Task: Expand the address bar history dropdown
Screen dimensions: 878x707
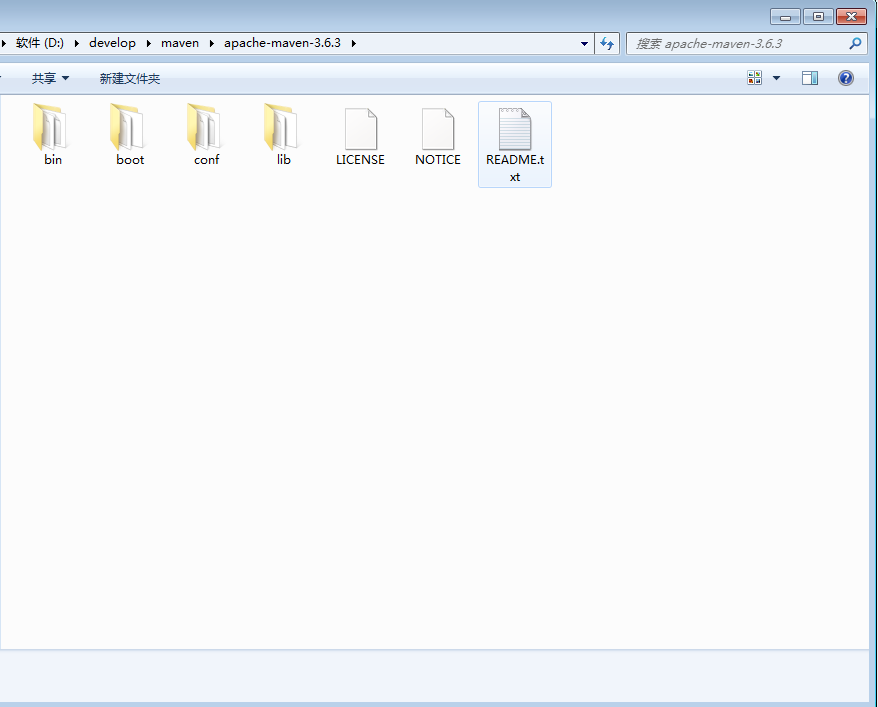Action: 584,43
